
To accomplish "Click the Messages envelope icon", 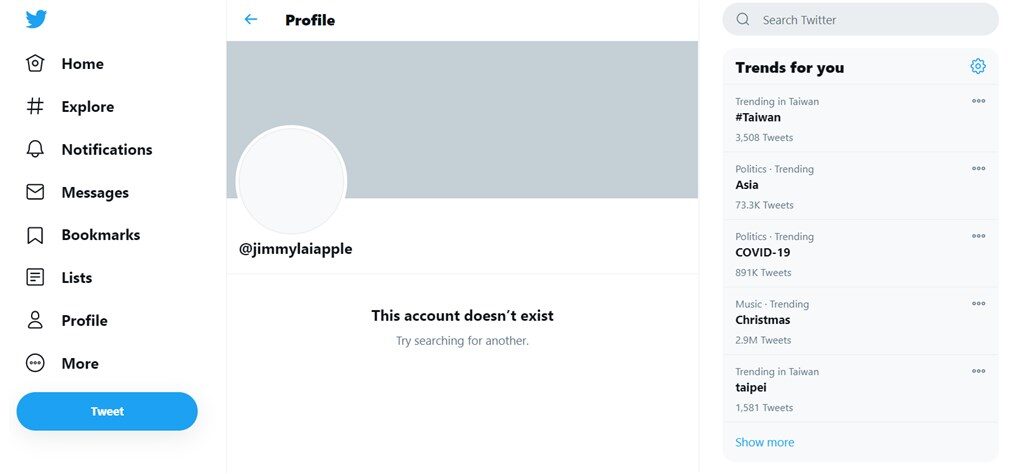I will [x=35, y=192].
